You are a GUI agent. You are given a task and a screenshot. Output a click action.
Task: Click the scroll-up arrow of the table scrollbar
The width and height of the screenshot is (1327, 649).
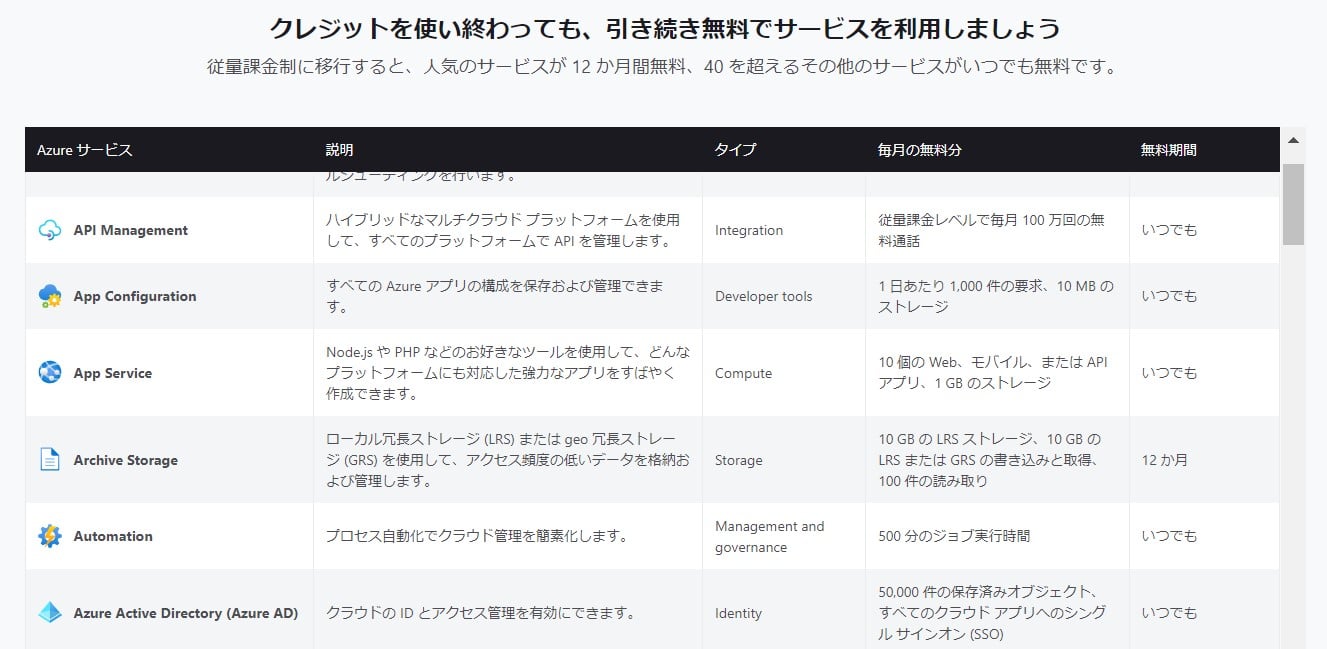(1293, 140)
